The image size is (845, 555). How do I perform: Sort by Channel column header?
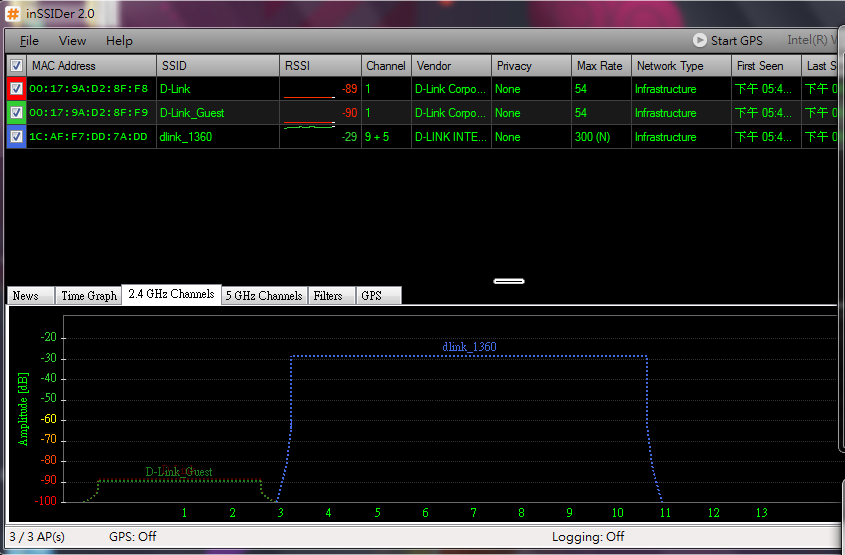pos(386,66)
